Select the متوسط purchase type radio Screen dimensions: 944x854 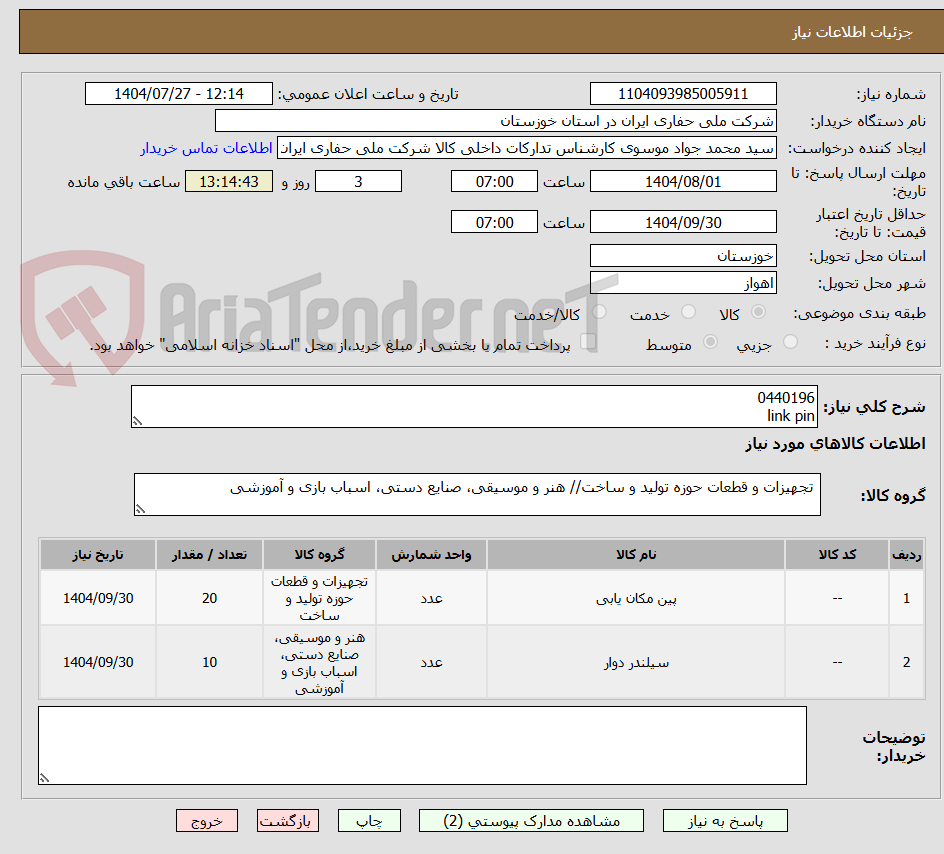710,342
